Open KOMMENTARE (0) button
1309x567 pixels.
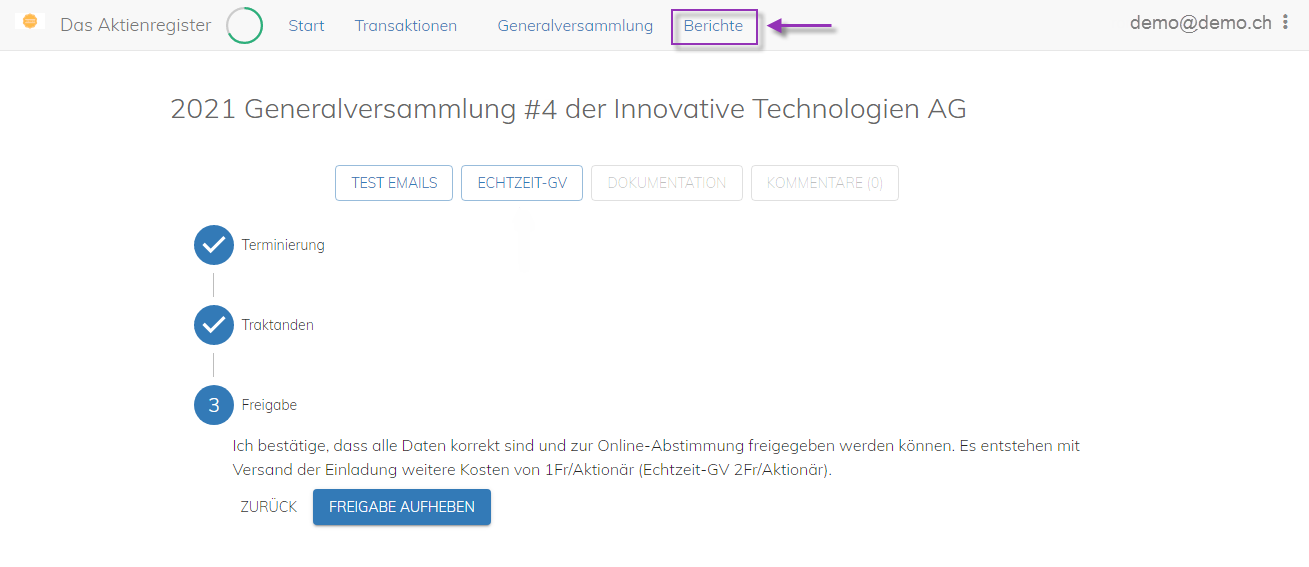(825, 183)
